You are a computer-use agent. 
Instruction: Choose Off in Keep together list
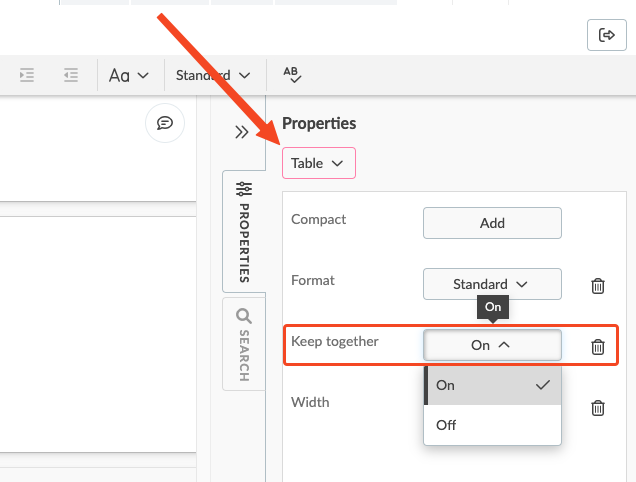(x=492, y=425)
